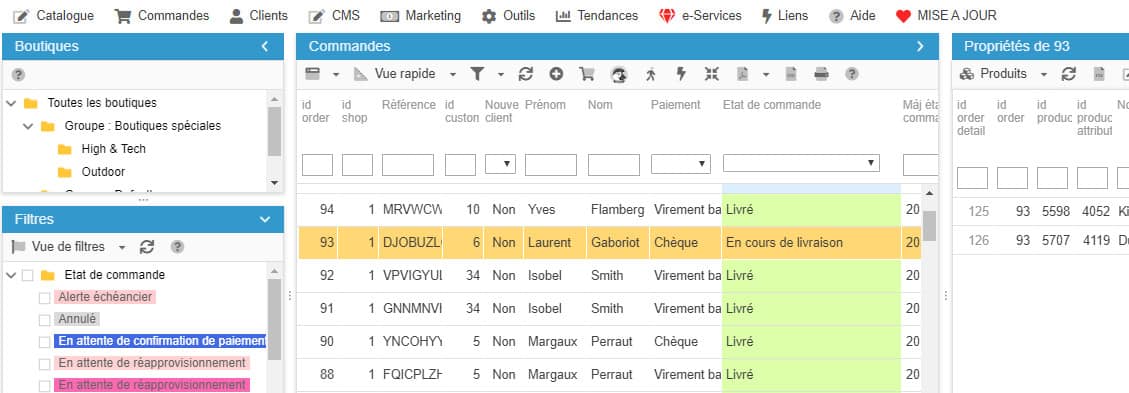Viewport: 1129px width, 393px height.
Task: Collapse Toutes les boutiques tree node
Action: [x=11, y=103]
